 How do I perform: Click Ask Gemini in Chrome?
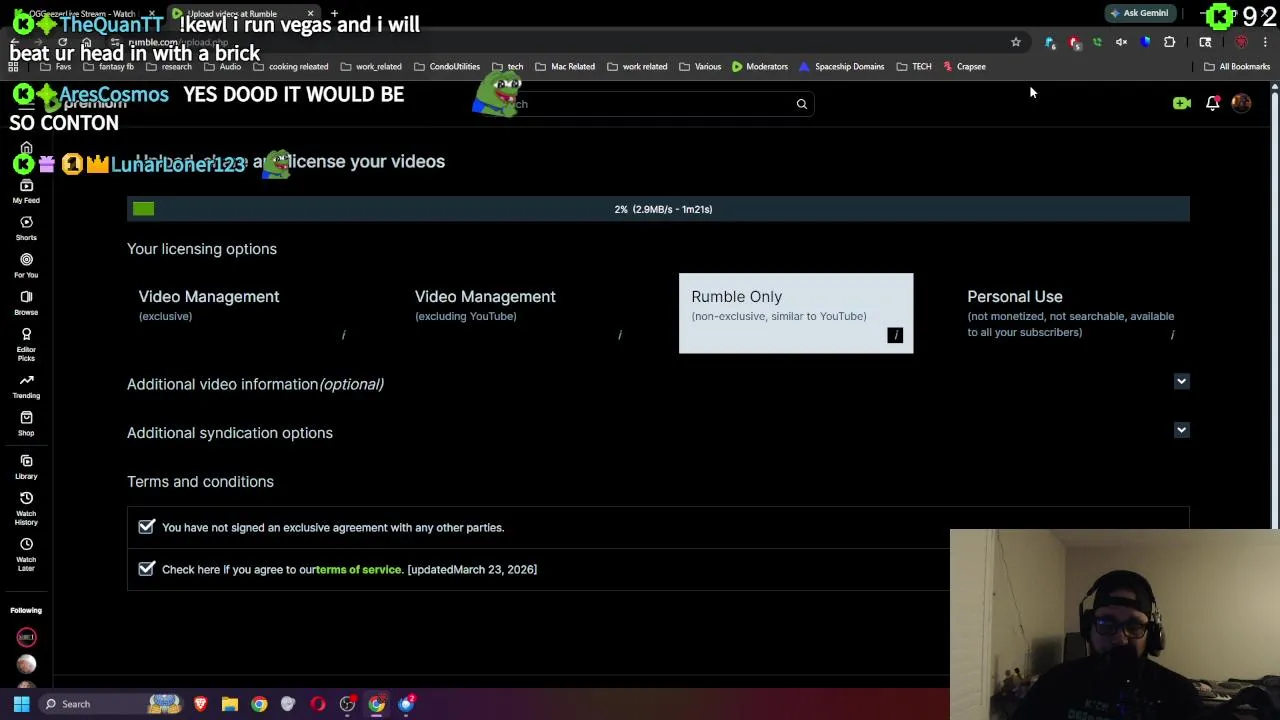coord(1138,13)
